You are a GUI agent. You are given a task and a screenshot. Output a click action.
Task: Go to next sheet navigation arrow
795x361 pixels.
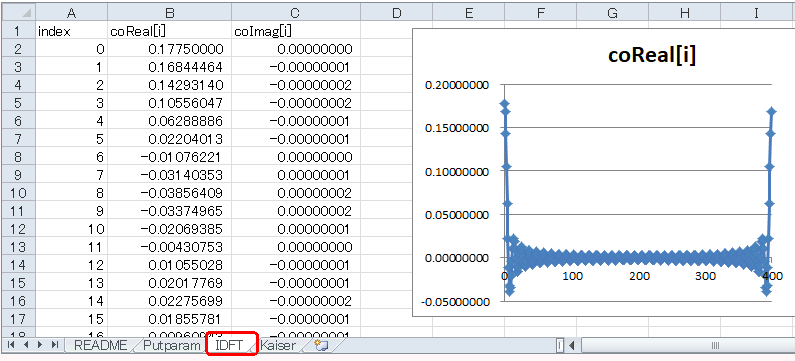point(40,345)
